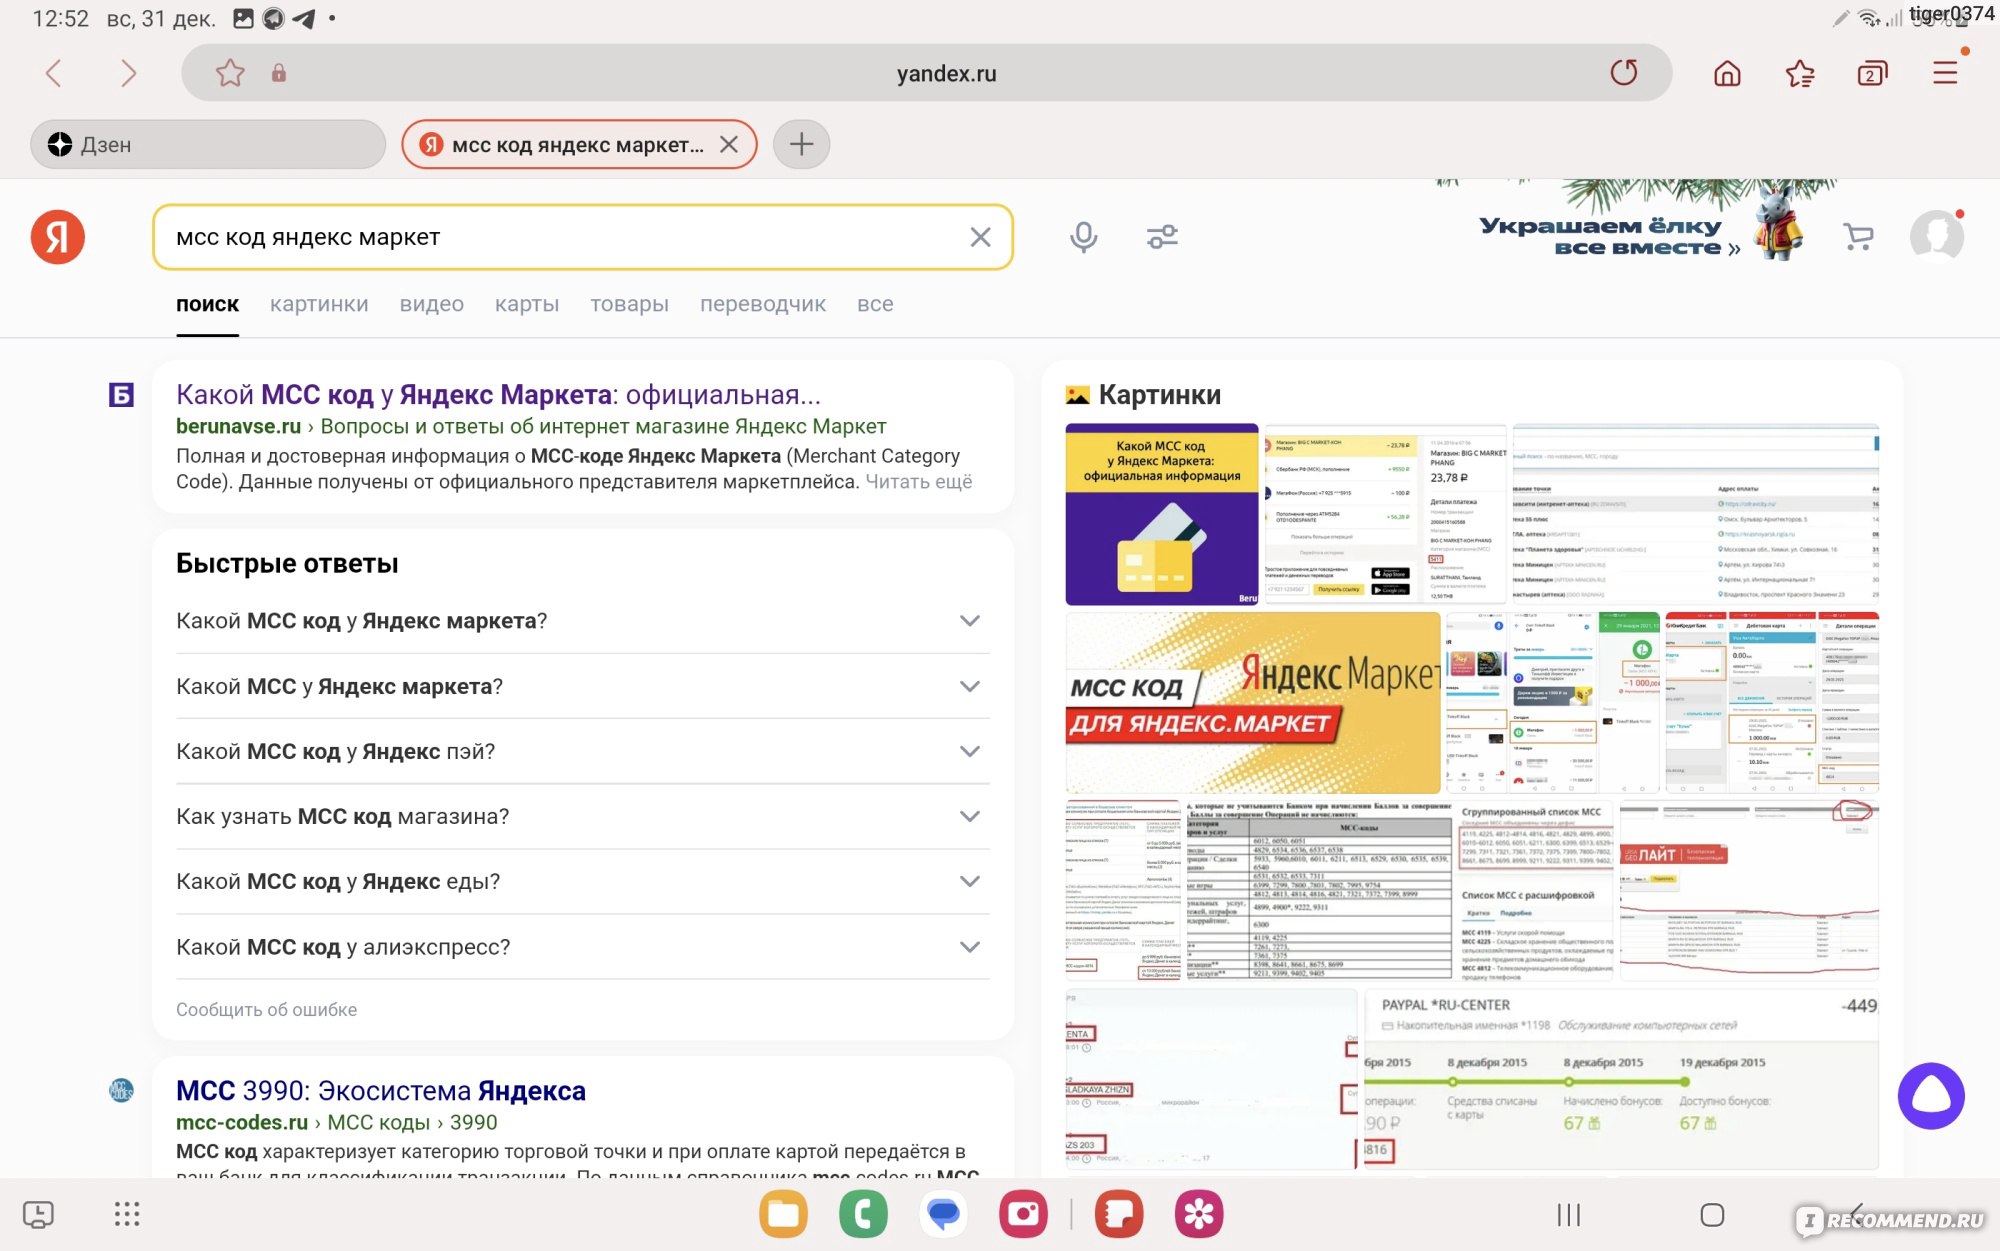Viewport: 2000px width, 1251px height.
Task: Go back using the browser back arrow
Action: [54, 73]
